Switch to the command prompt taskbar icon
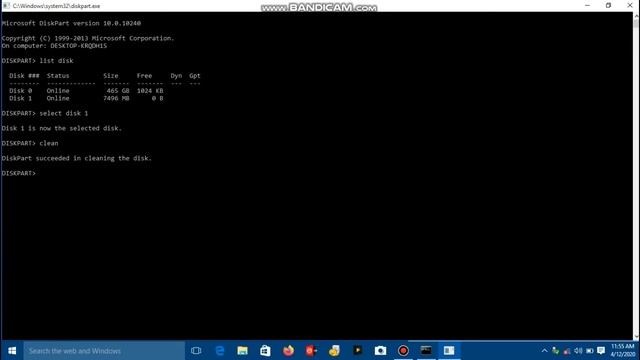Screen dimensions: 640x360 (426, 351)
